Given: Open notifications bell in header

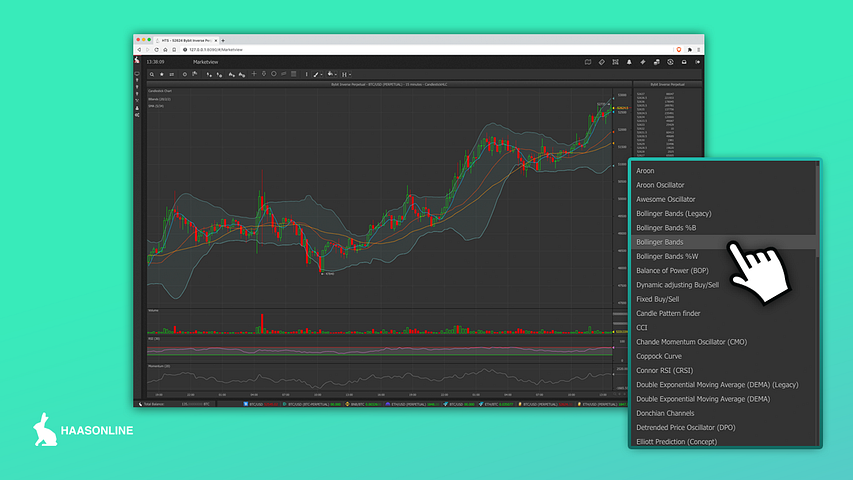Looking at the screenshot, I should pyautogui.click(x=629, y=62).
